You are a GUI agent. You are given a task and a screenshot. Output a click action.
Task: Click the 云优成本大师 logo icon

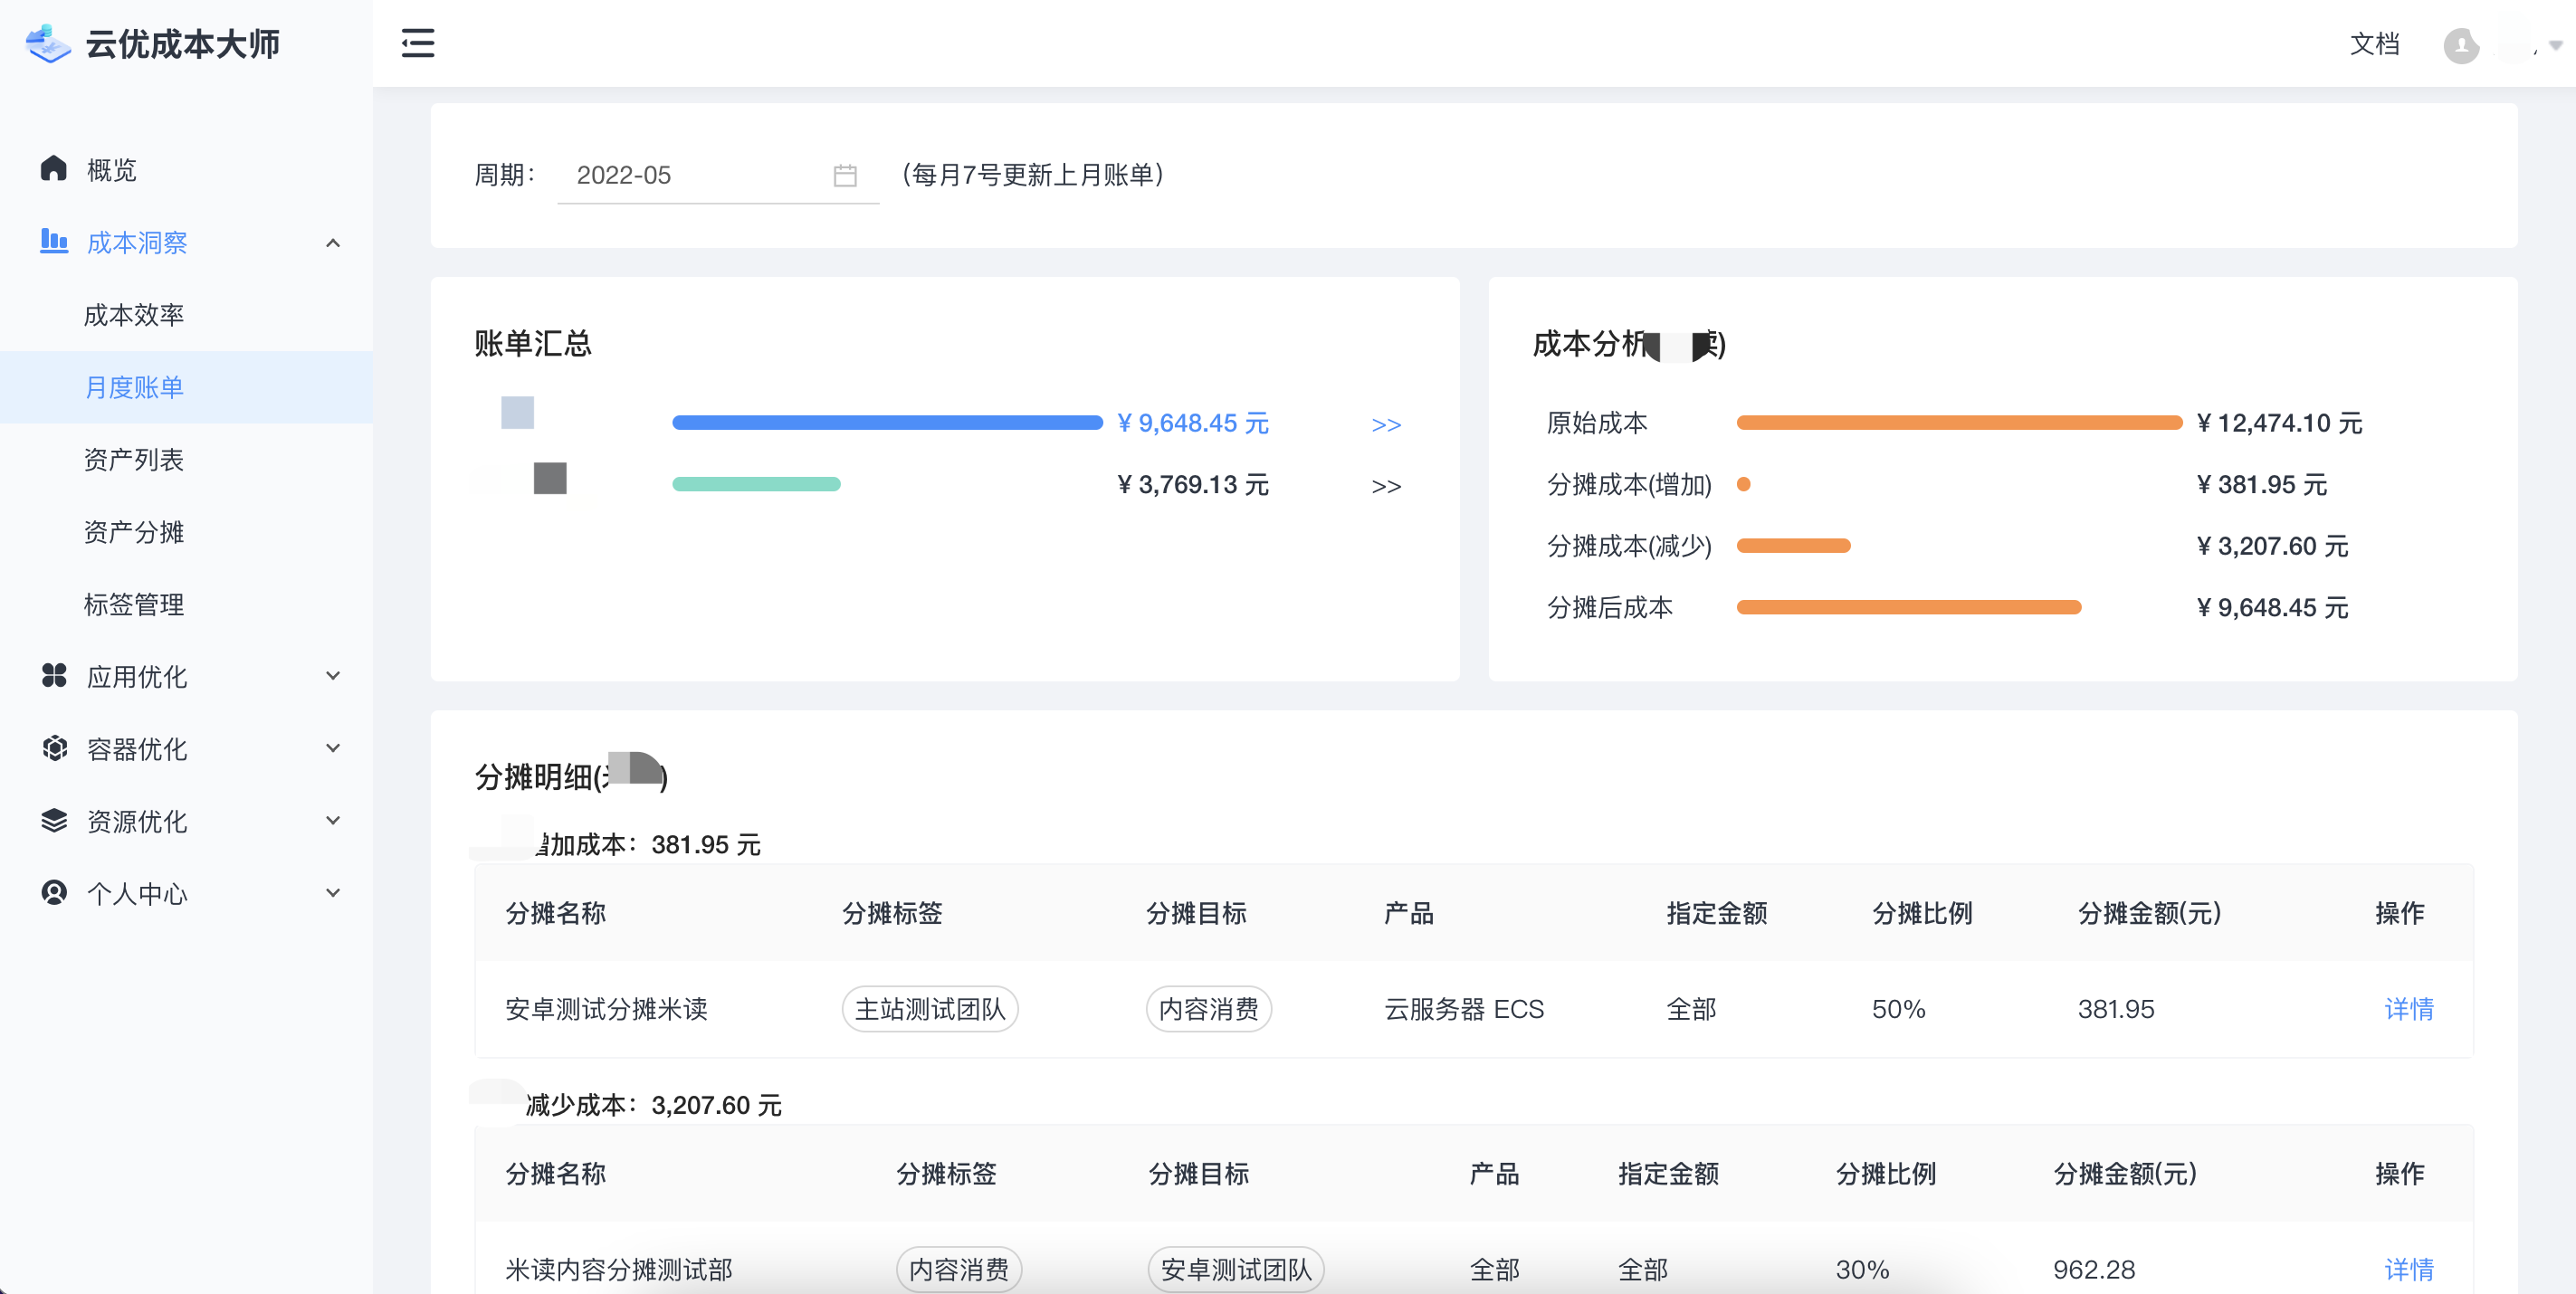pyautogui.click(x=48, y=44)
